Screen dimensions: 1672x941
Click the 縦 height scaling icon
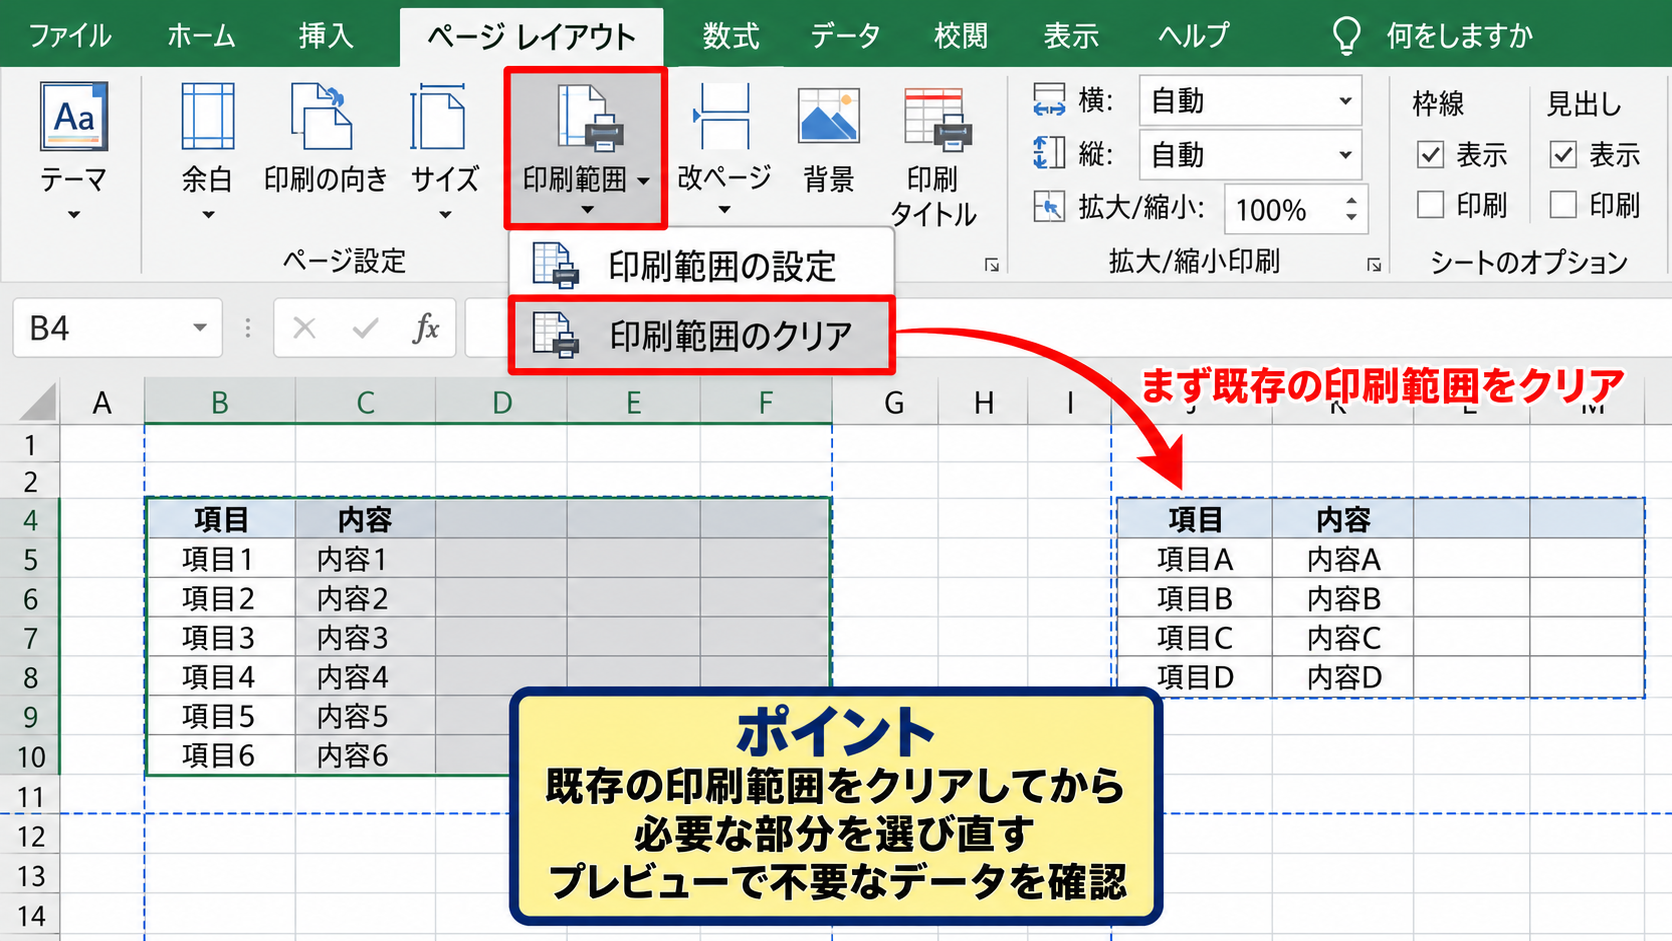1049,154
